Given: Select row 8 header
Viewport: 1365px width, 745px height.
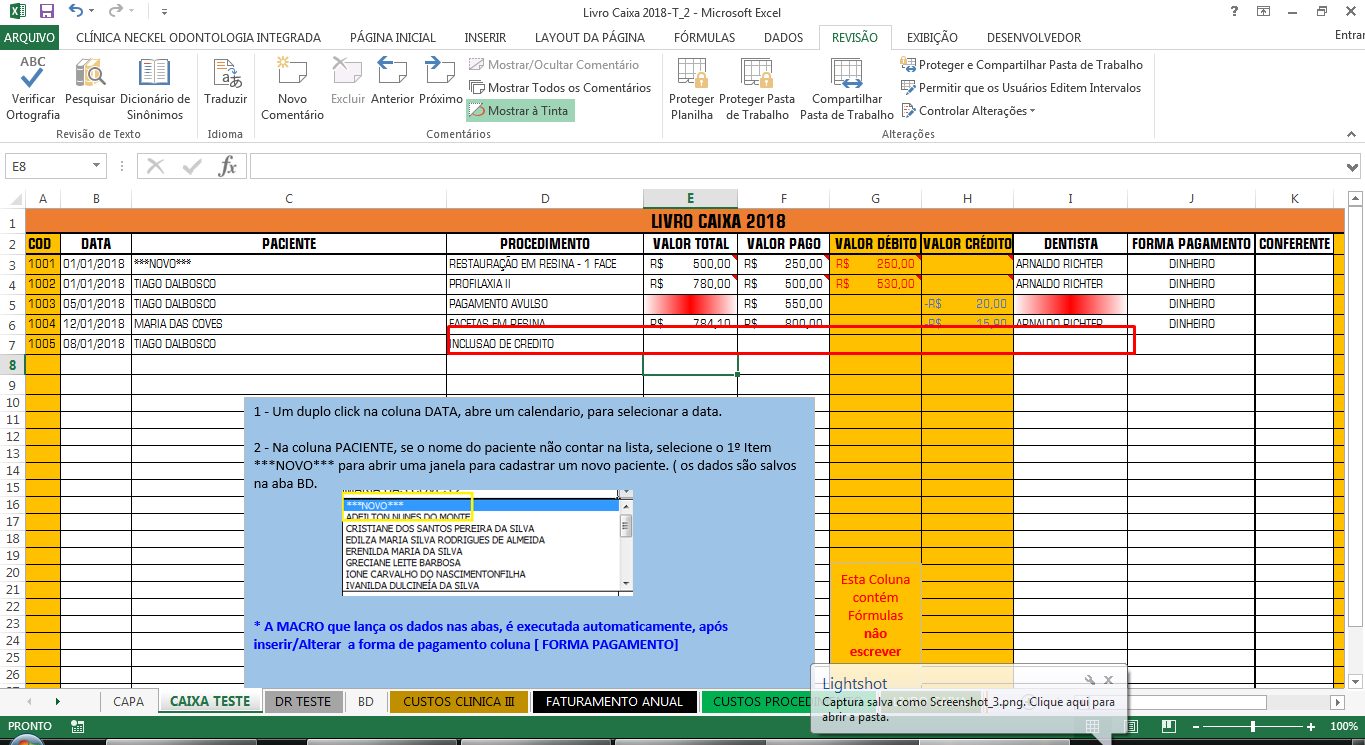Looking at the screenshot, I should 13,365.
